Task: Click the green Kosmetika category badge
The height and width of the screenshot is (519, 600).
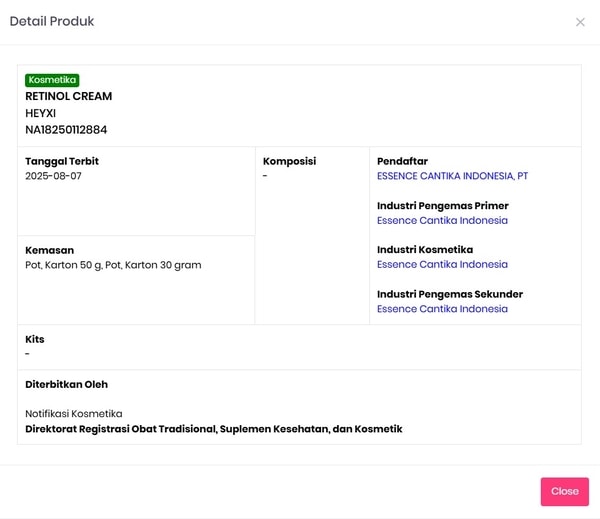Action: coord(52,80)
